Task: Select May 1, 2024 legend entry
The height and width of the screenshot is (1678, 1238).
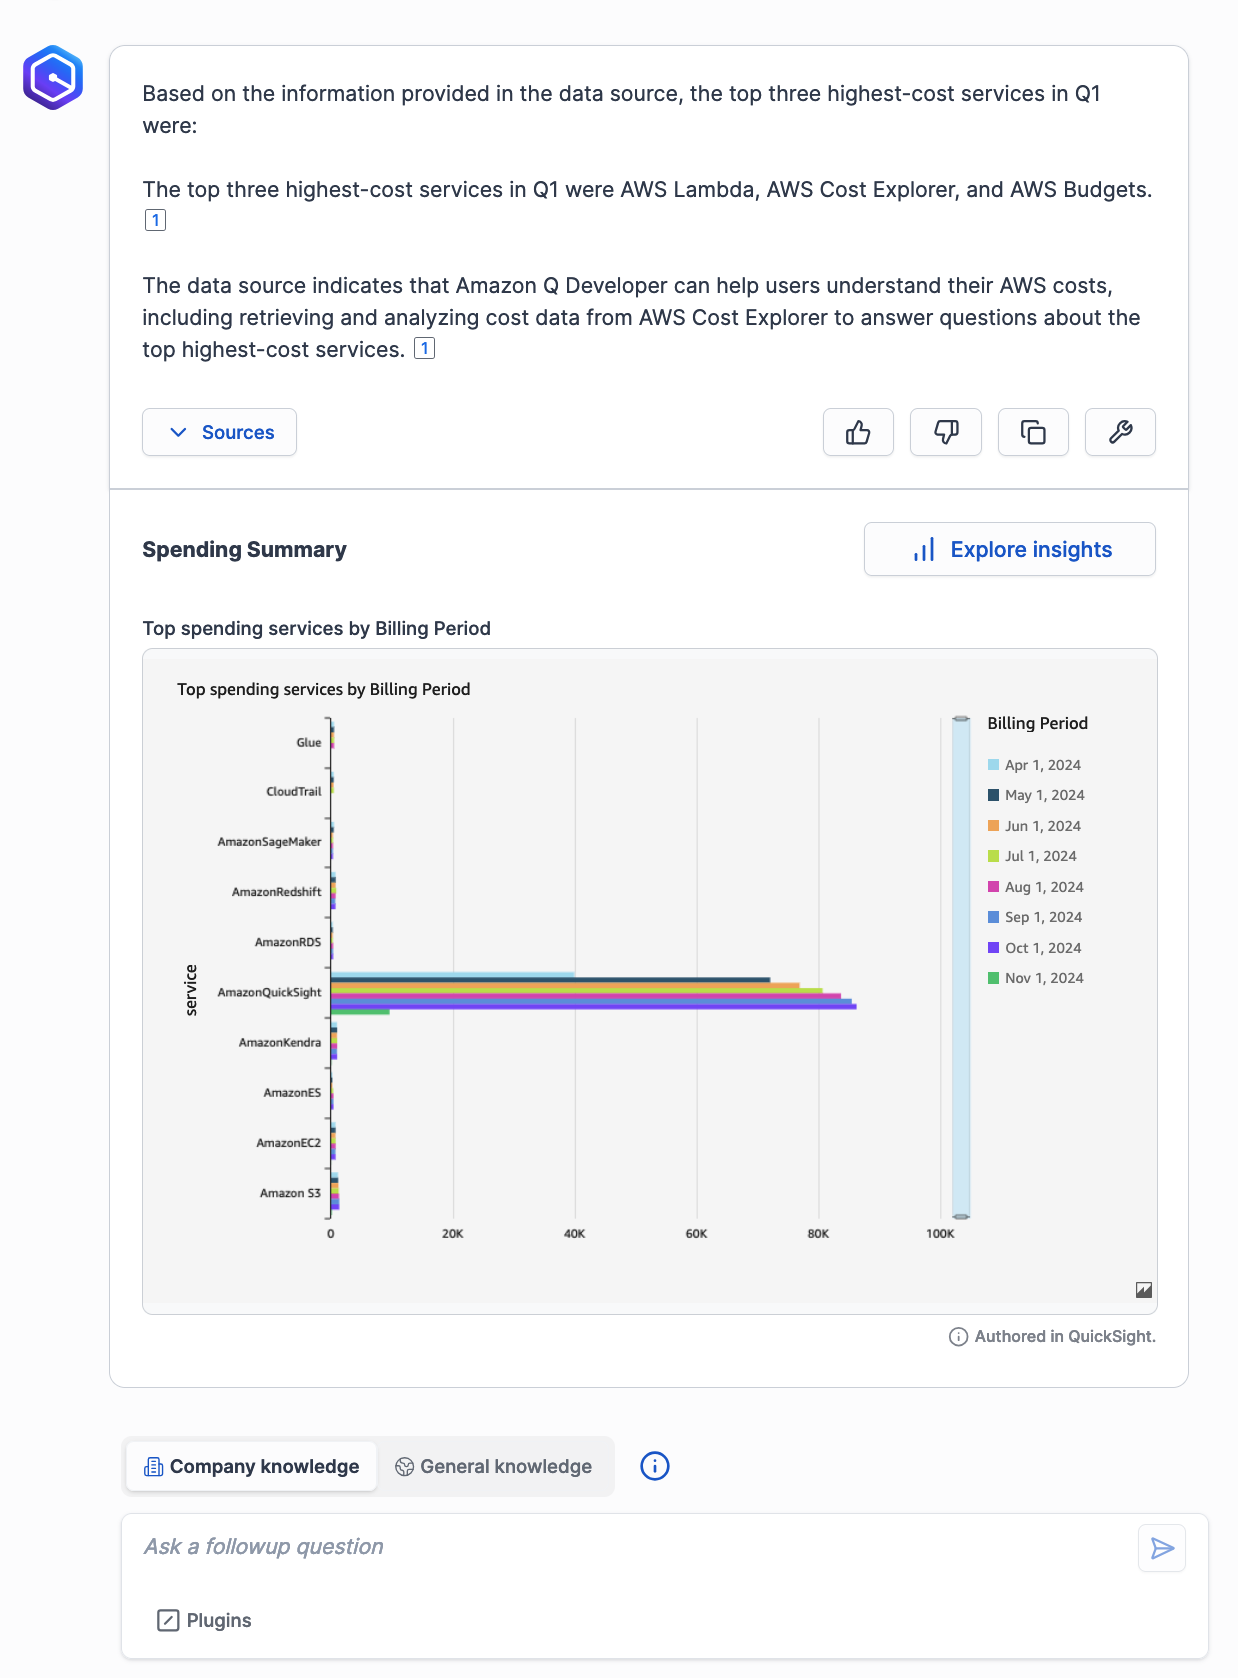Action: pyautogui.click(x=1036, y=795)
